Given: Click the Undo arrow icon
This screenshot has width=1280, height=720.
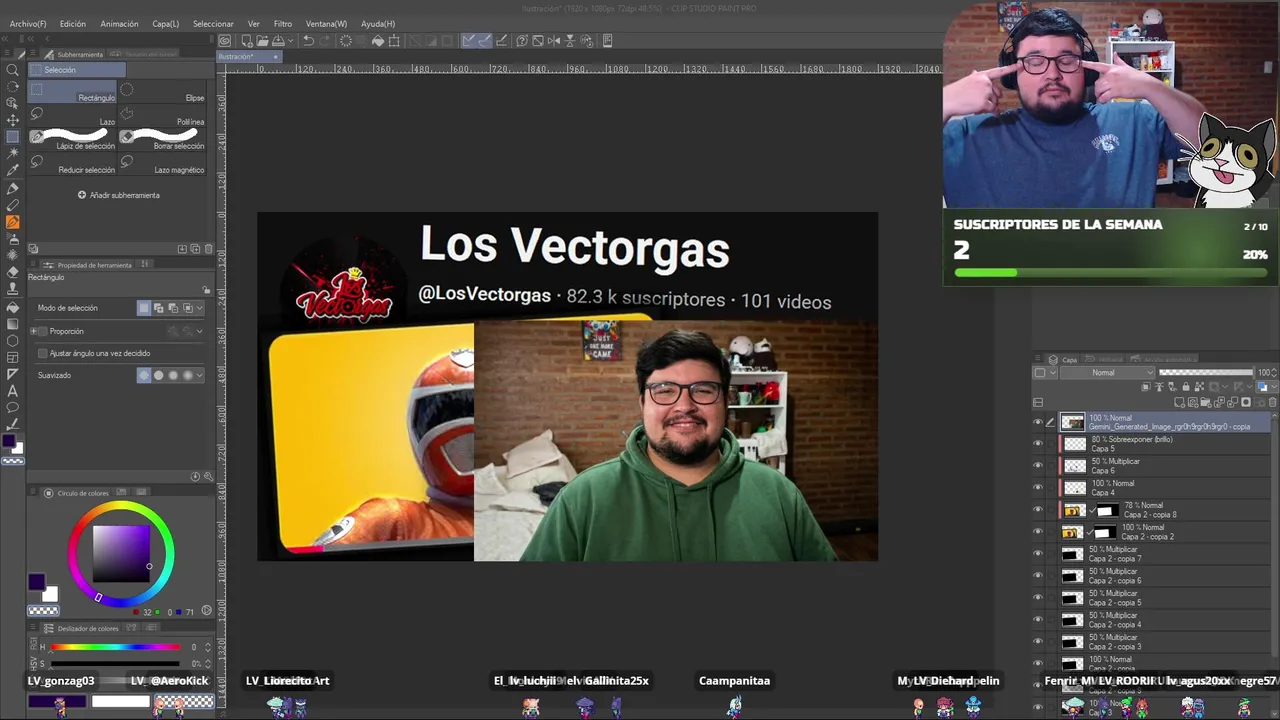Looking at the screenshot, I should [x=308, y=41].
